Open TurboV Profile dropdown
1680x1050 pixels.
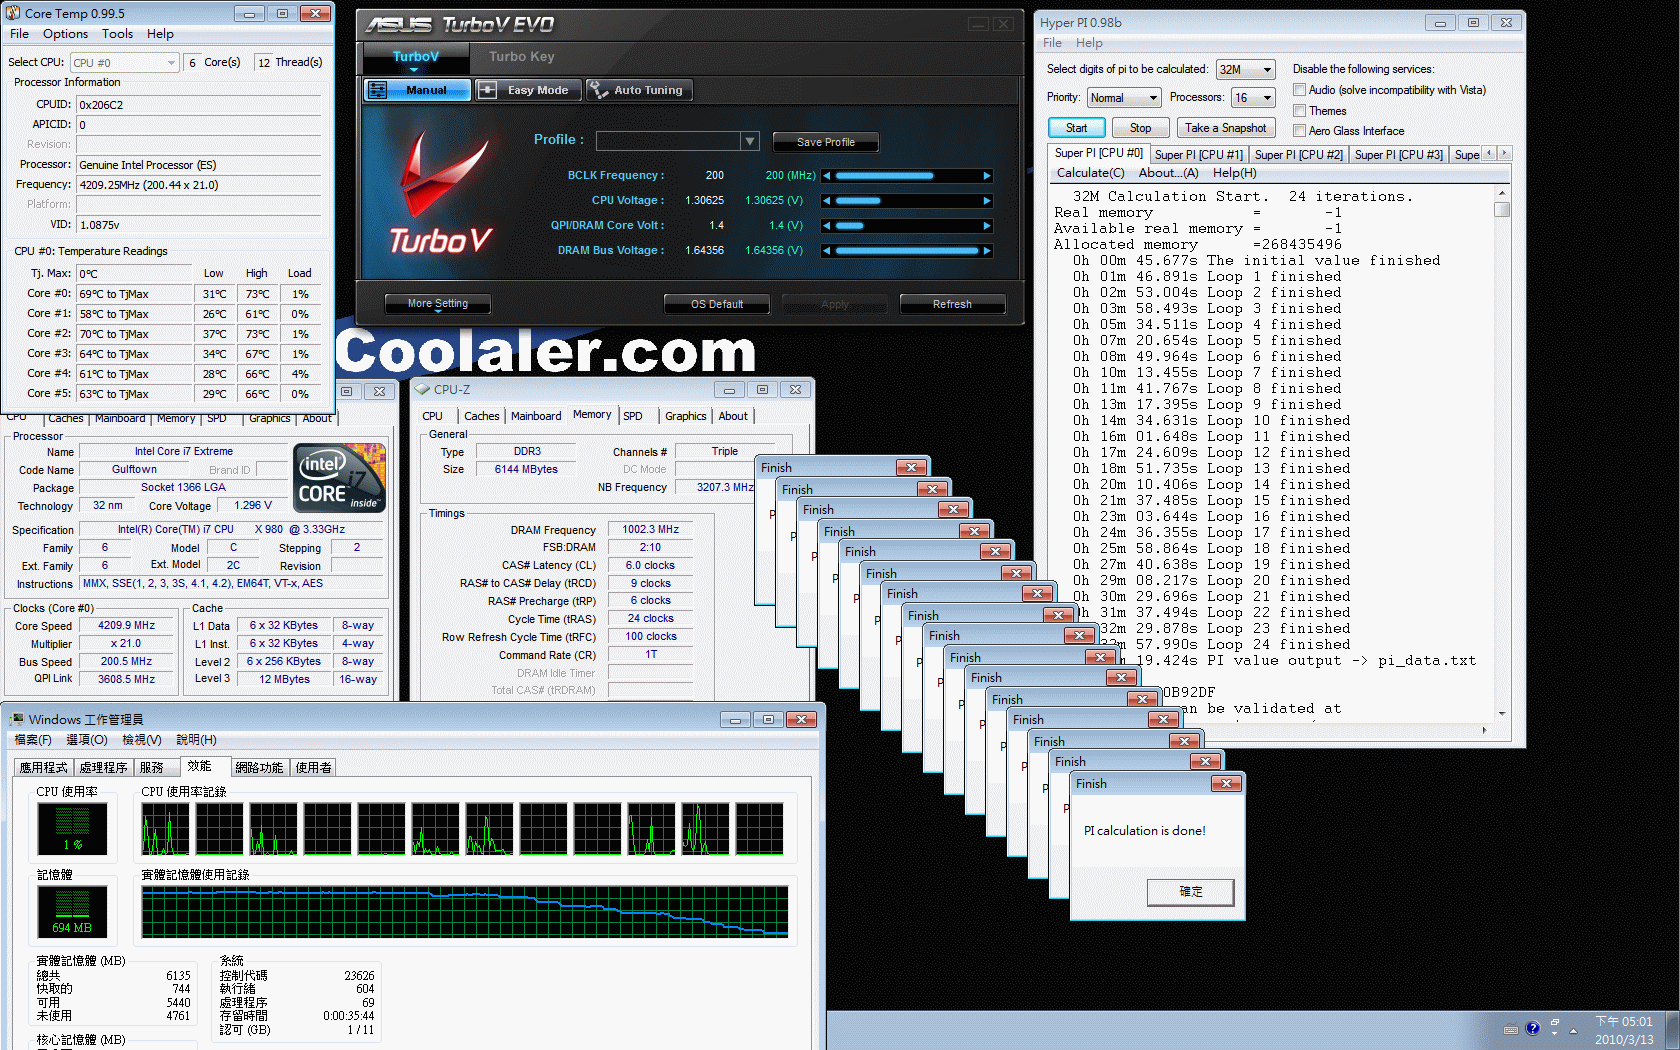point(750,141)
